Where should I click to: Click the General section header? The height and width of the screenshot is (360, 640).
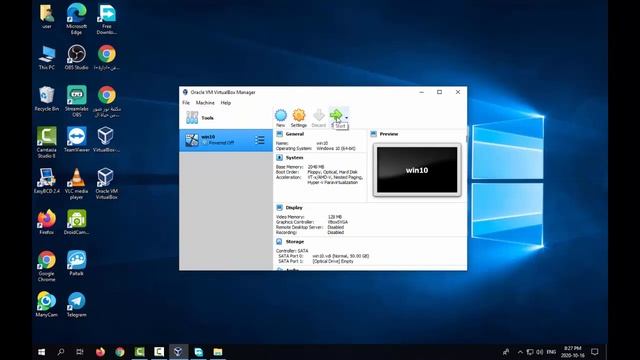pyautogui.click(x=295, y=134)
